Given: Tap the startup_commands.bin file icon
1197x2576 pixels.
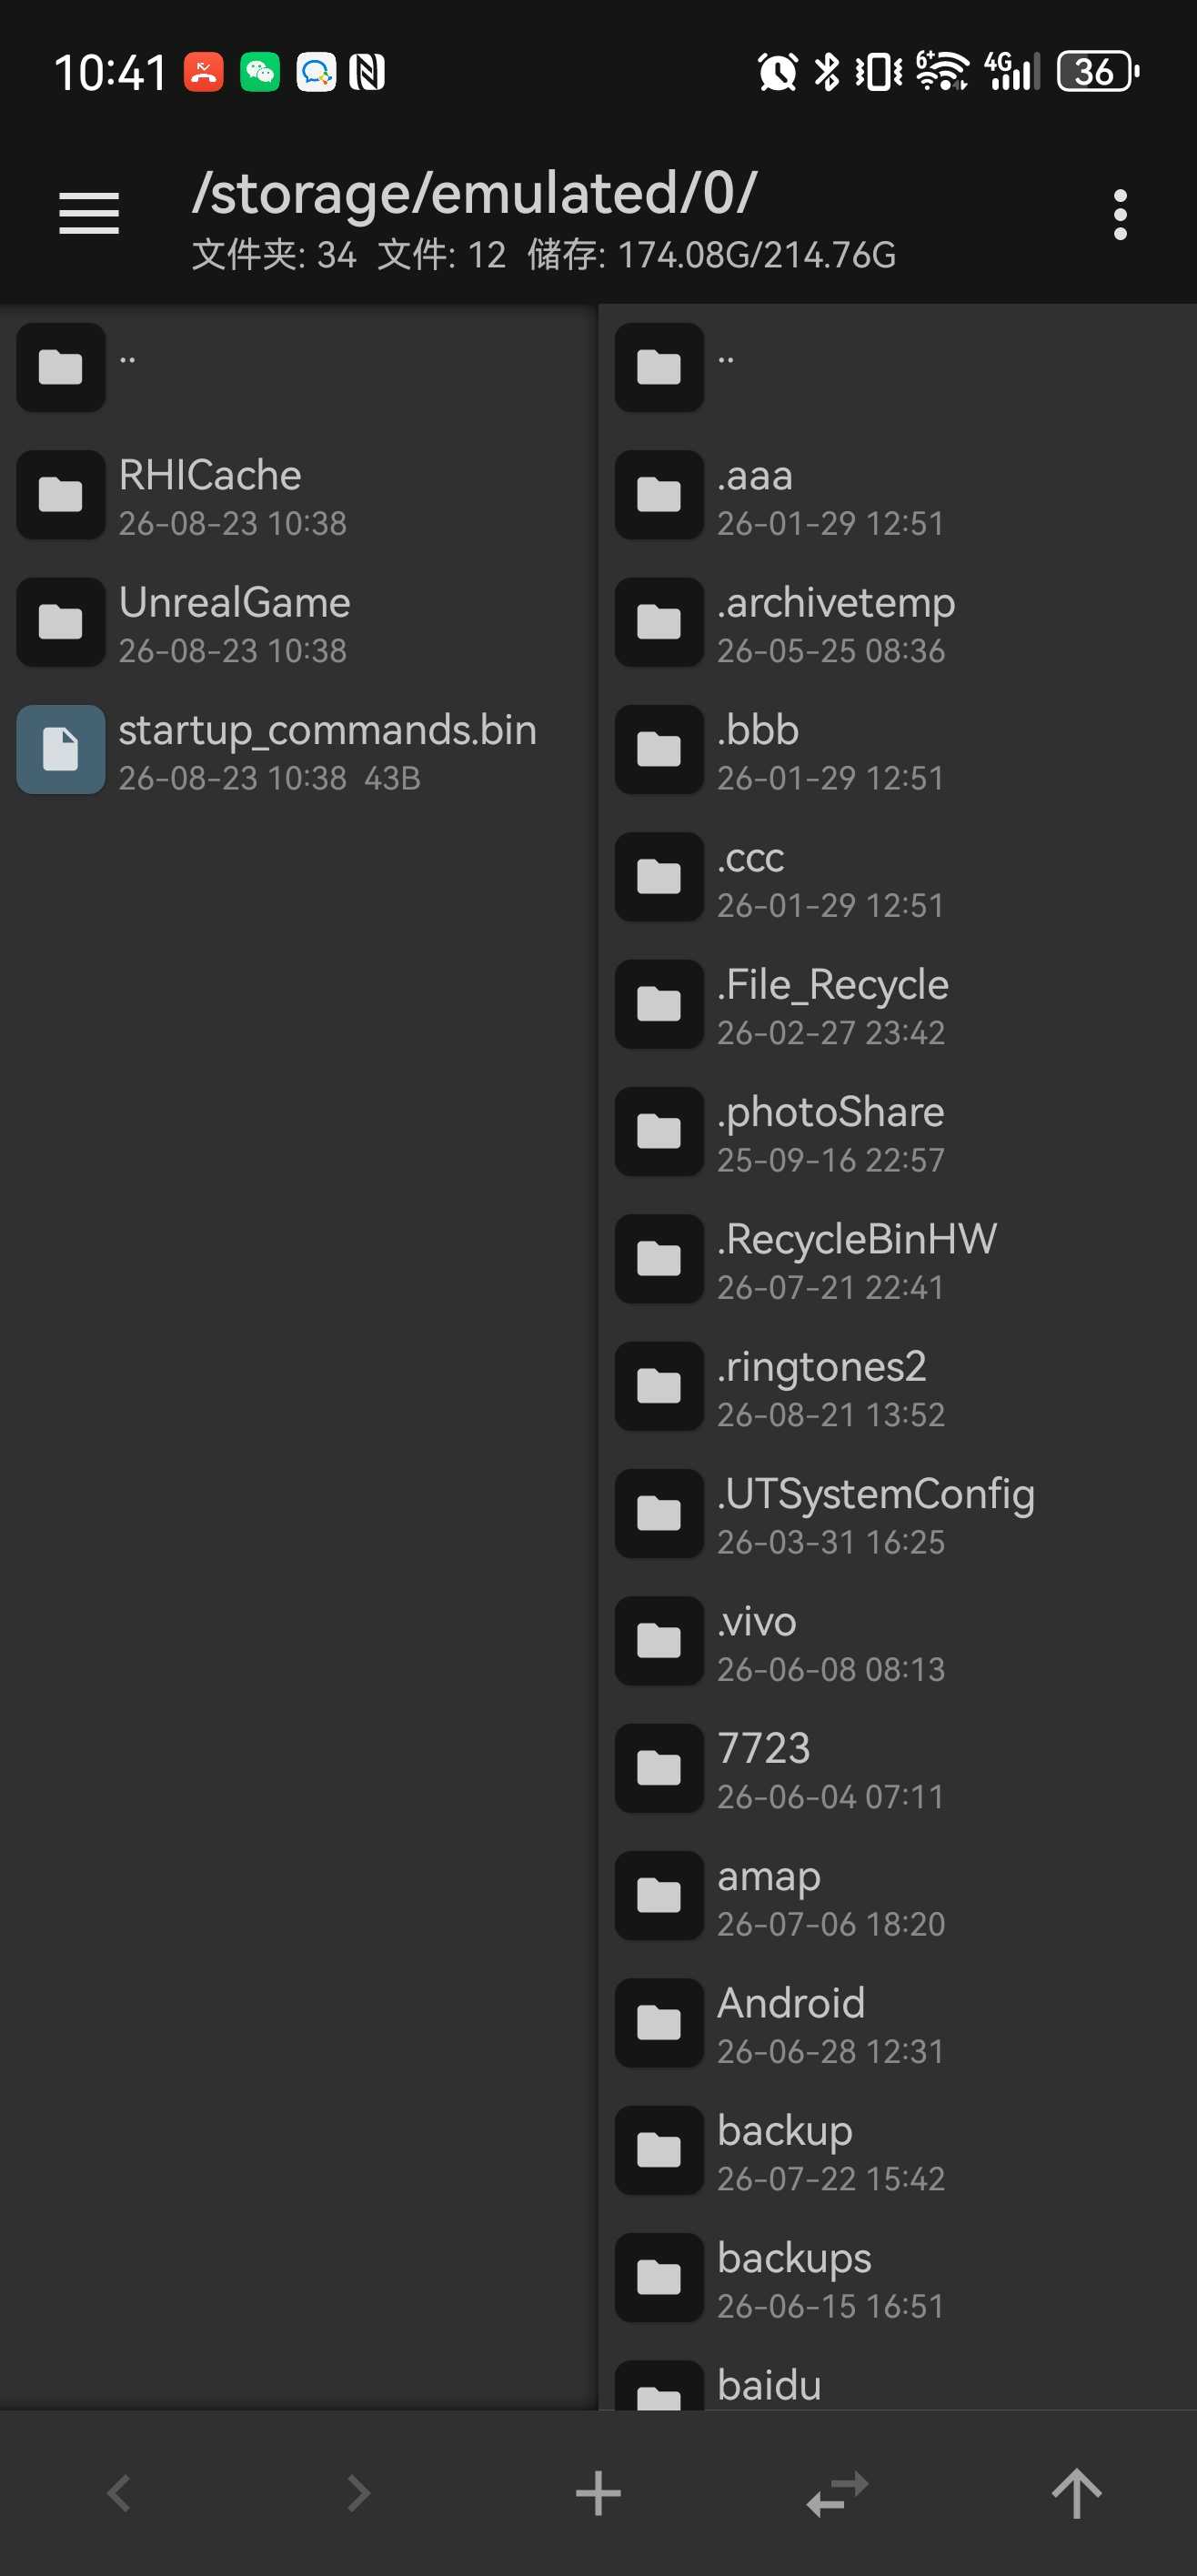Looking at the screenshot, I should pyautogui.click(x=60, y=749).
